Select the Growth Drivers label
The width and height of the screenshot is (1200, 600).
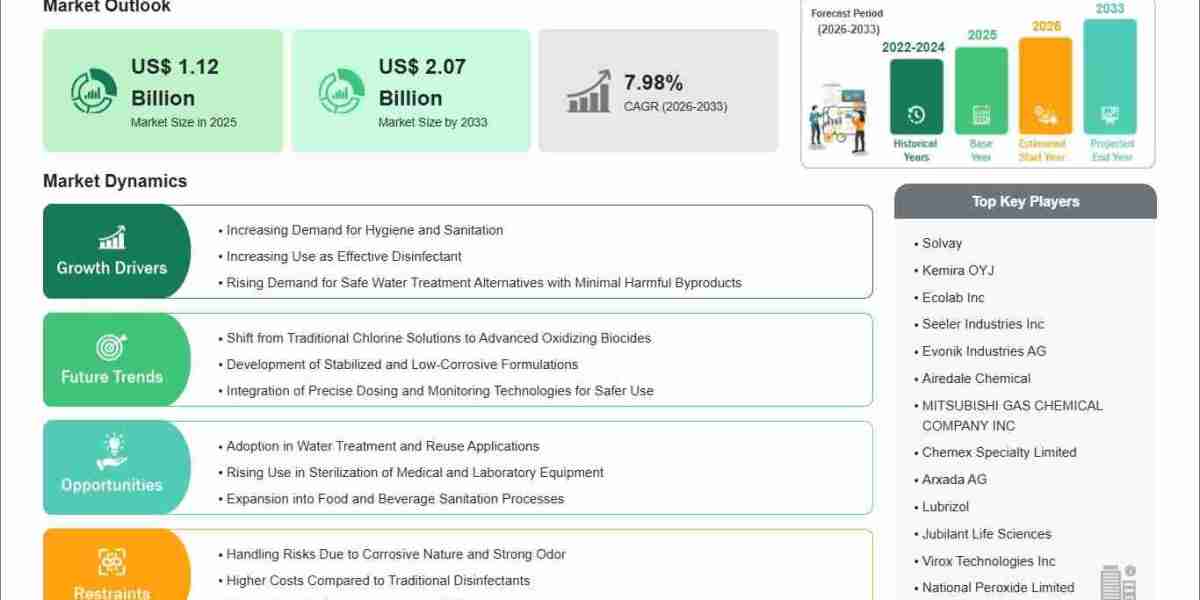point(112,268)
